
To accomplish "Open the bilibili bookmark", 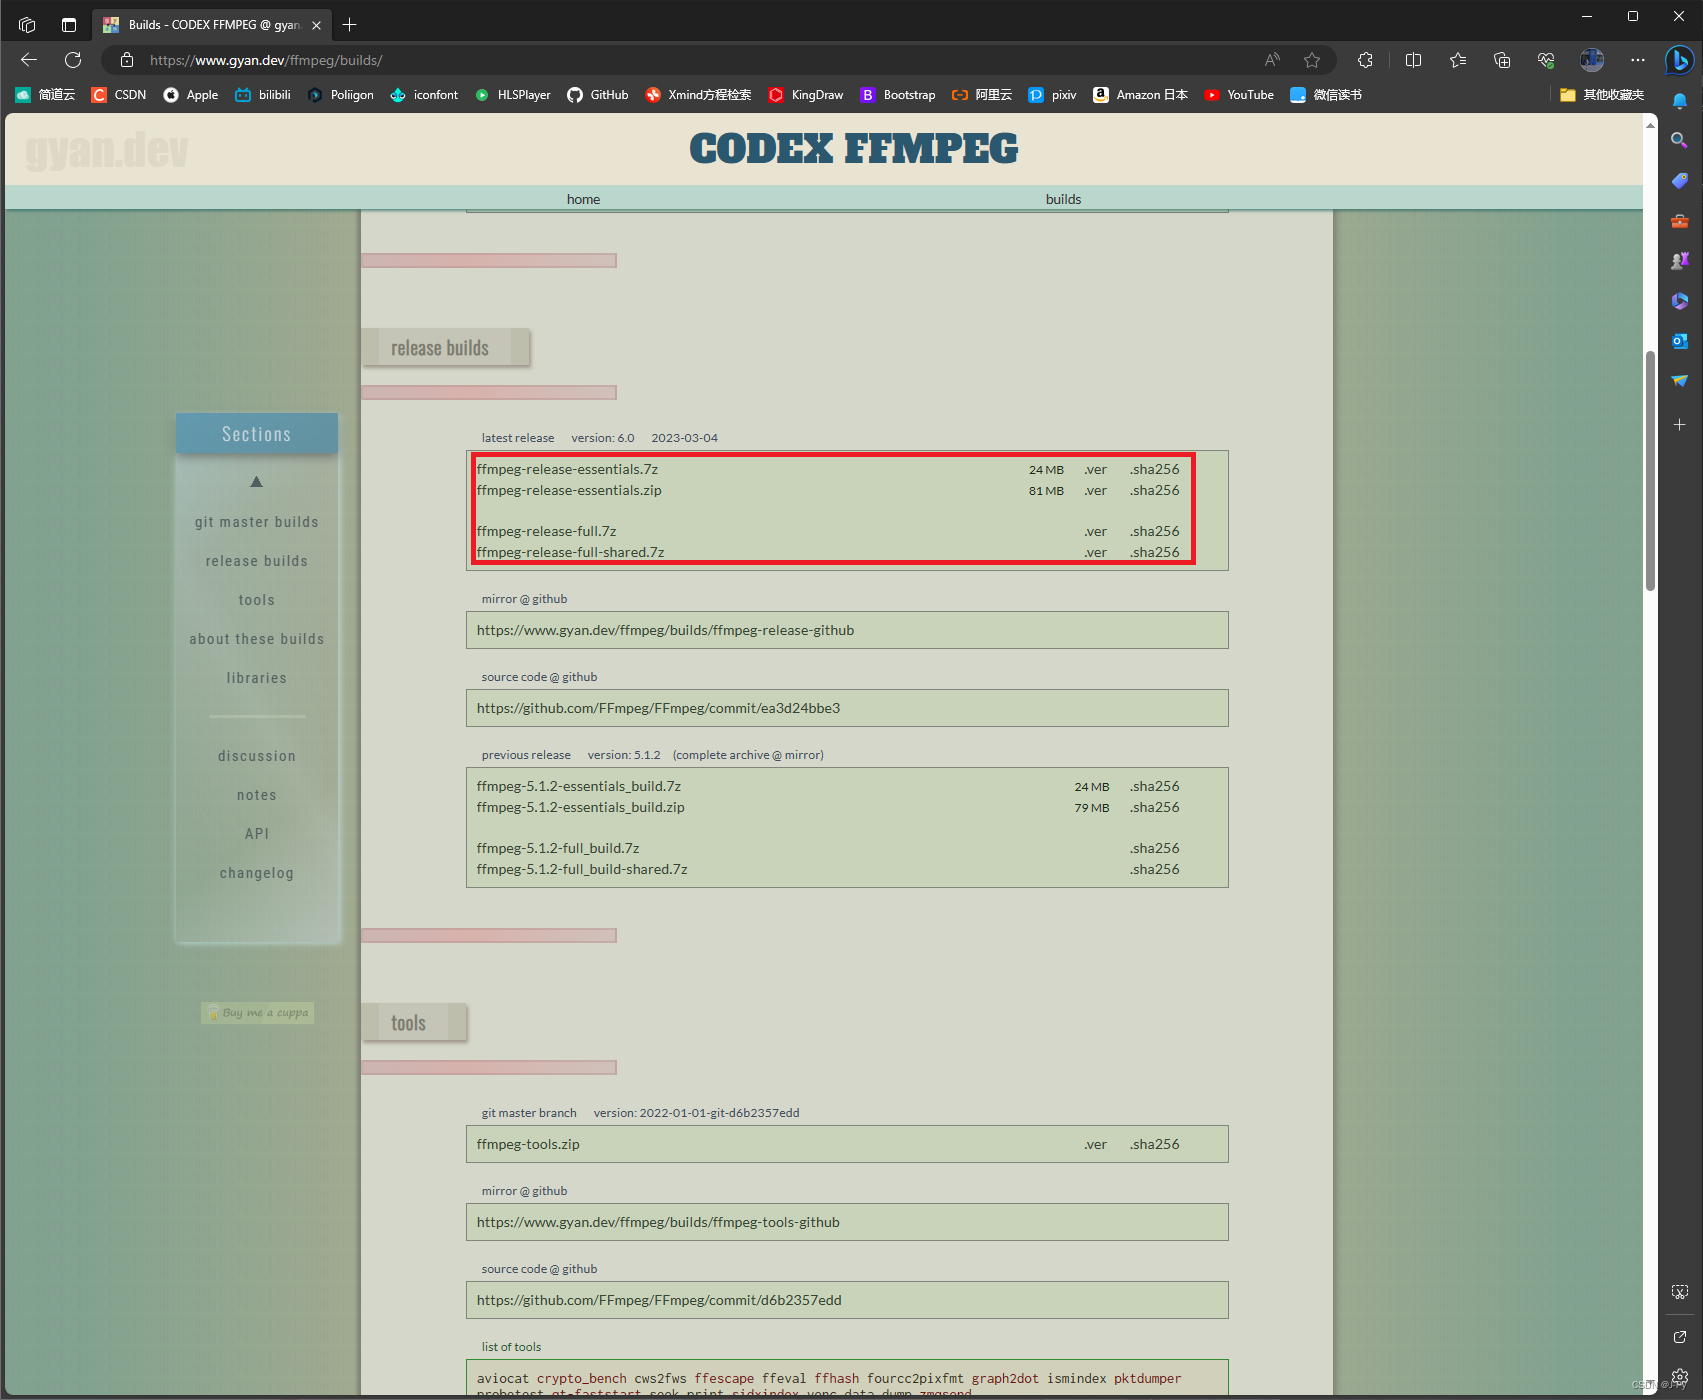I will click(x=263, y=95).
